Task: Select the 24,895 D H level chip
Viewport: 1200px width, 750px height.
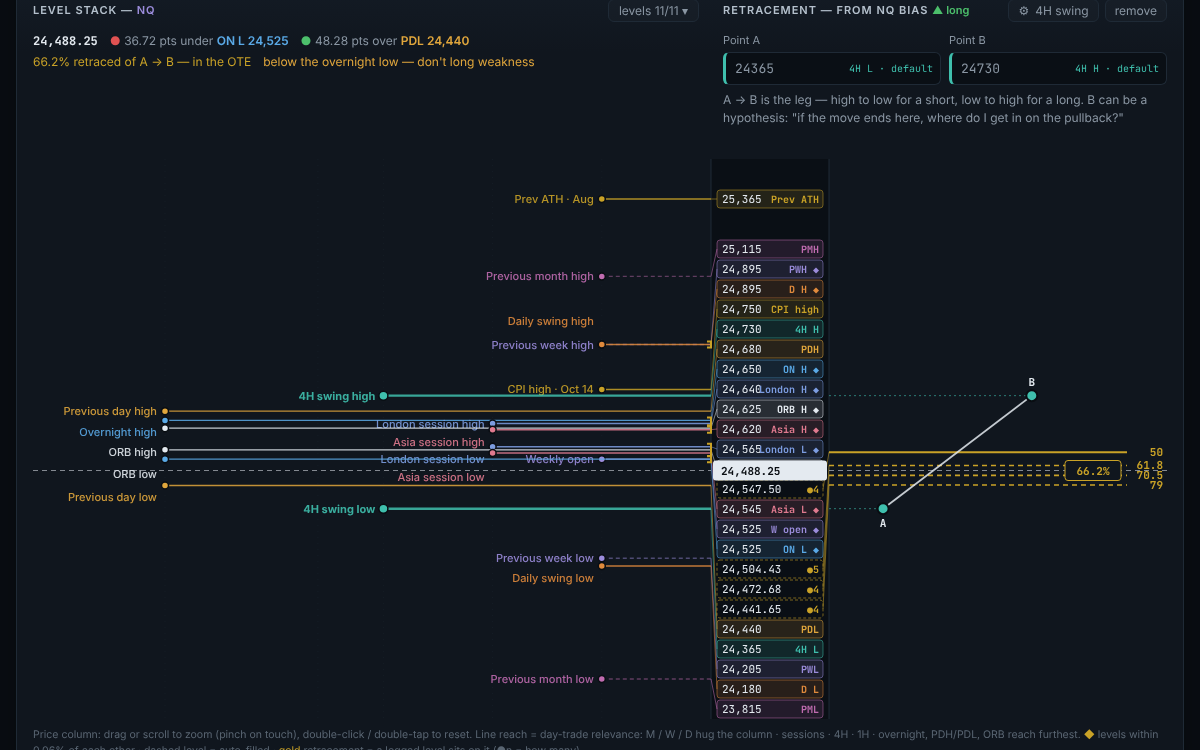Action: pos(770,289)
